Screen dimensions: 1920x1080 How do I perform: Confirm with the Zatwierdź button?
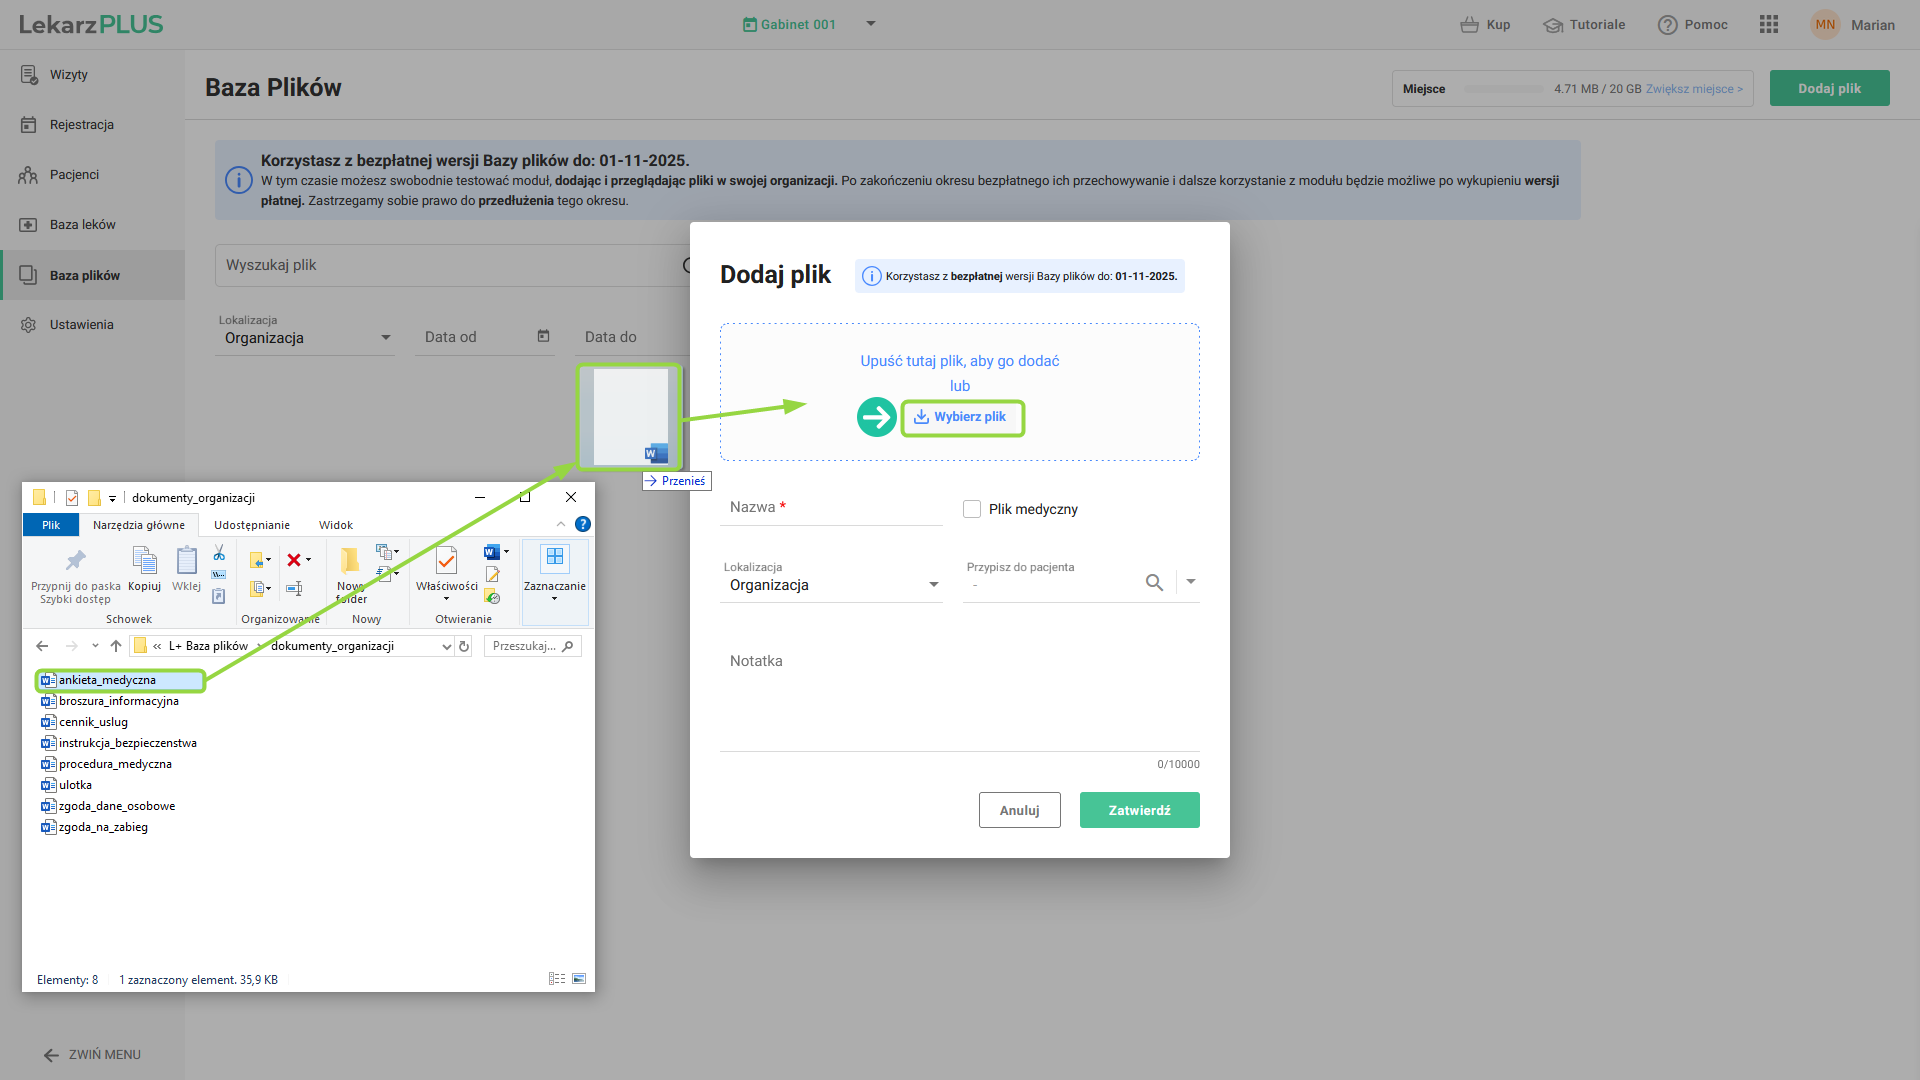click(1139, 810)
